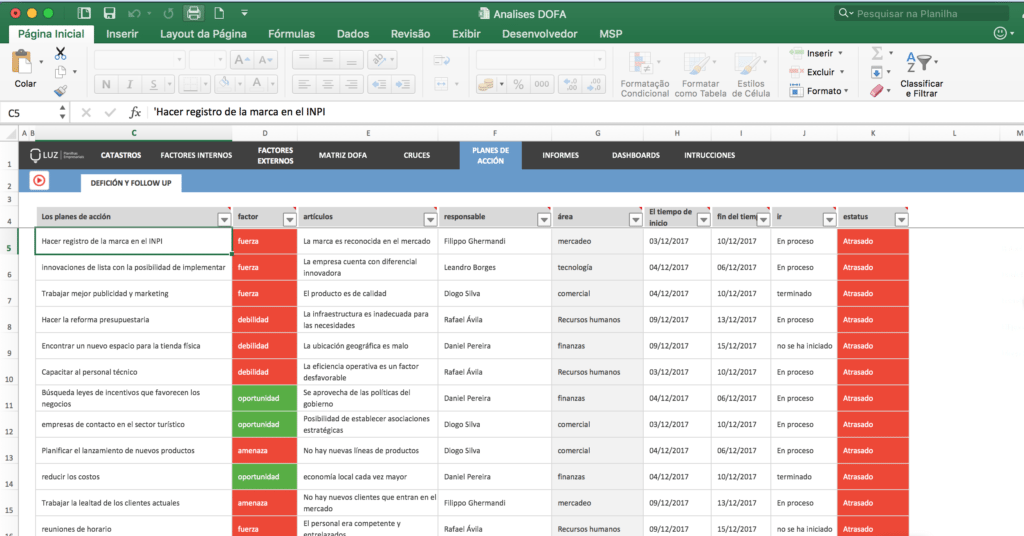Screen dimensions: 1024x536
Task: Open the 'responsable' column filter dropdown
Action: 543,220
